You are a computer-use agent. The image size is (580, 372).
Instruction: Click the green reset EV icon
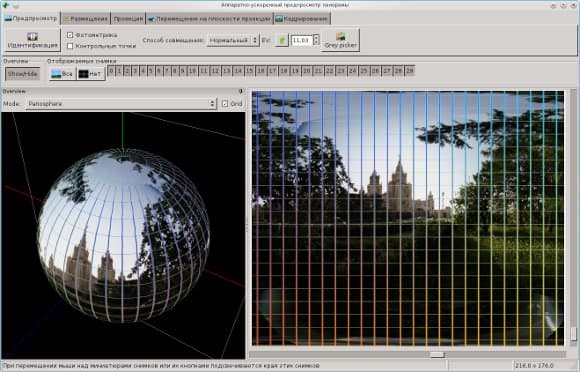(282, 40)
